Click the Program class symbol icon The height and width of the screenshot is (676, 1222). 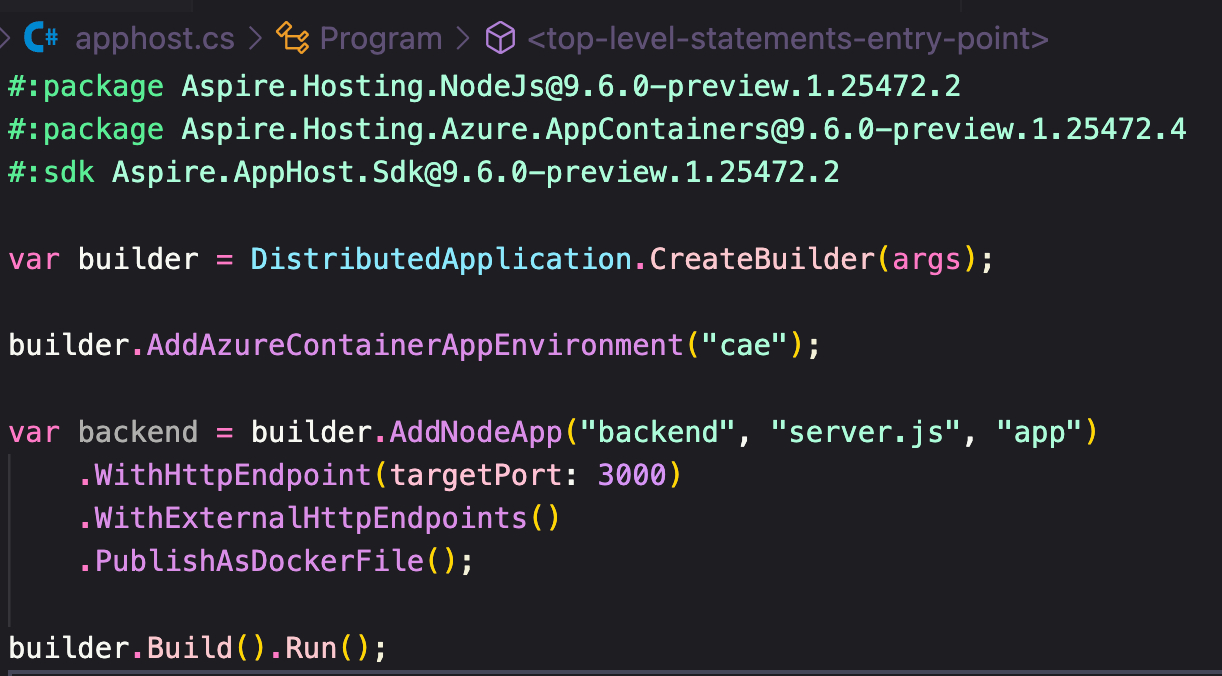tap(293, 39)
